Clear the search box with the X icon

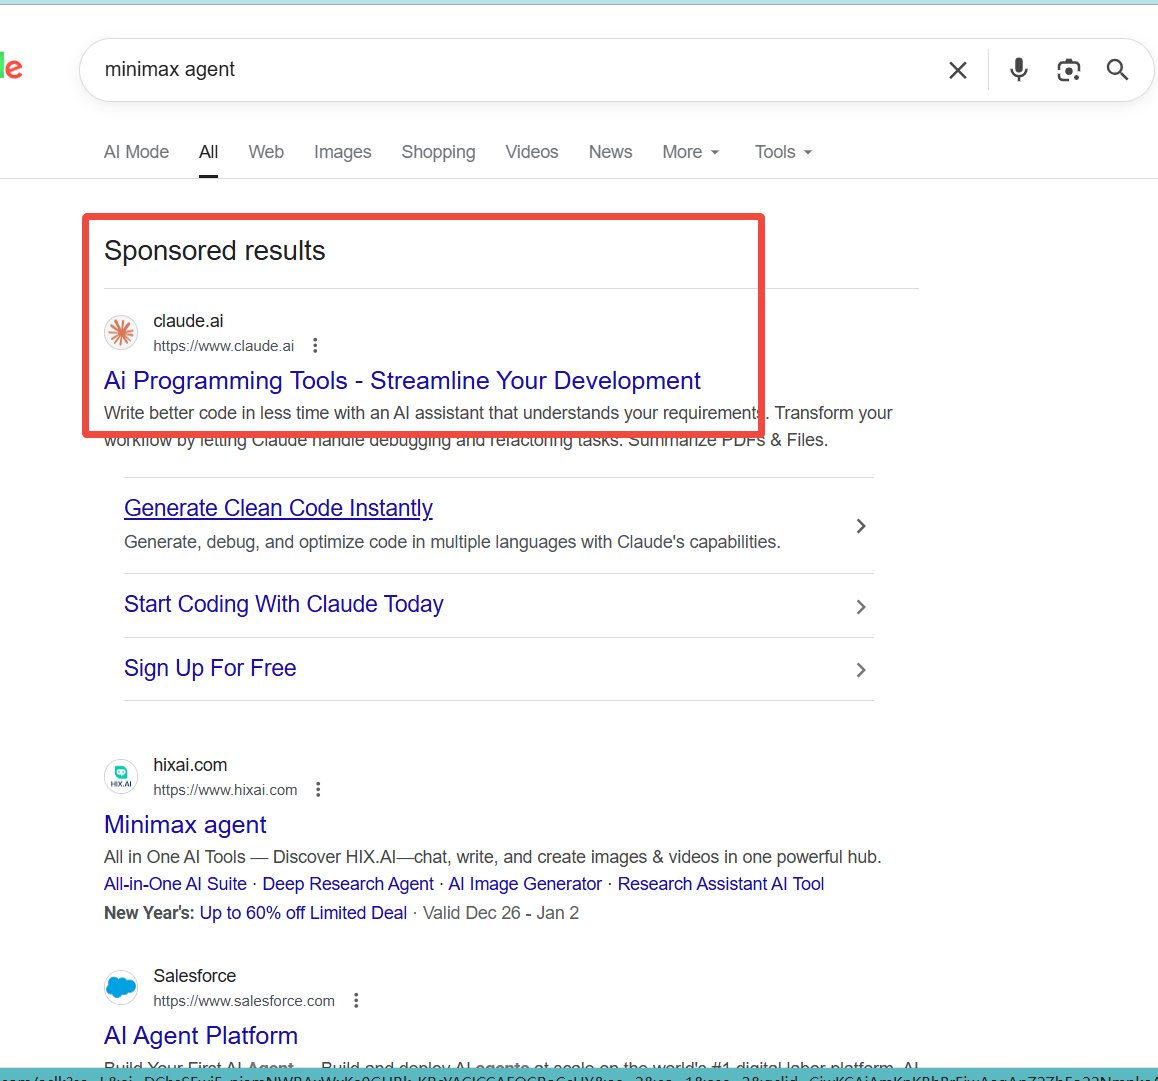(x=957, y=70)
